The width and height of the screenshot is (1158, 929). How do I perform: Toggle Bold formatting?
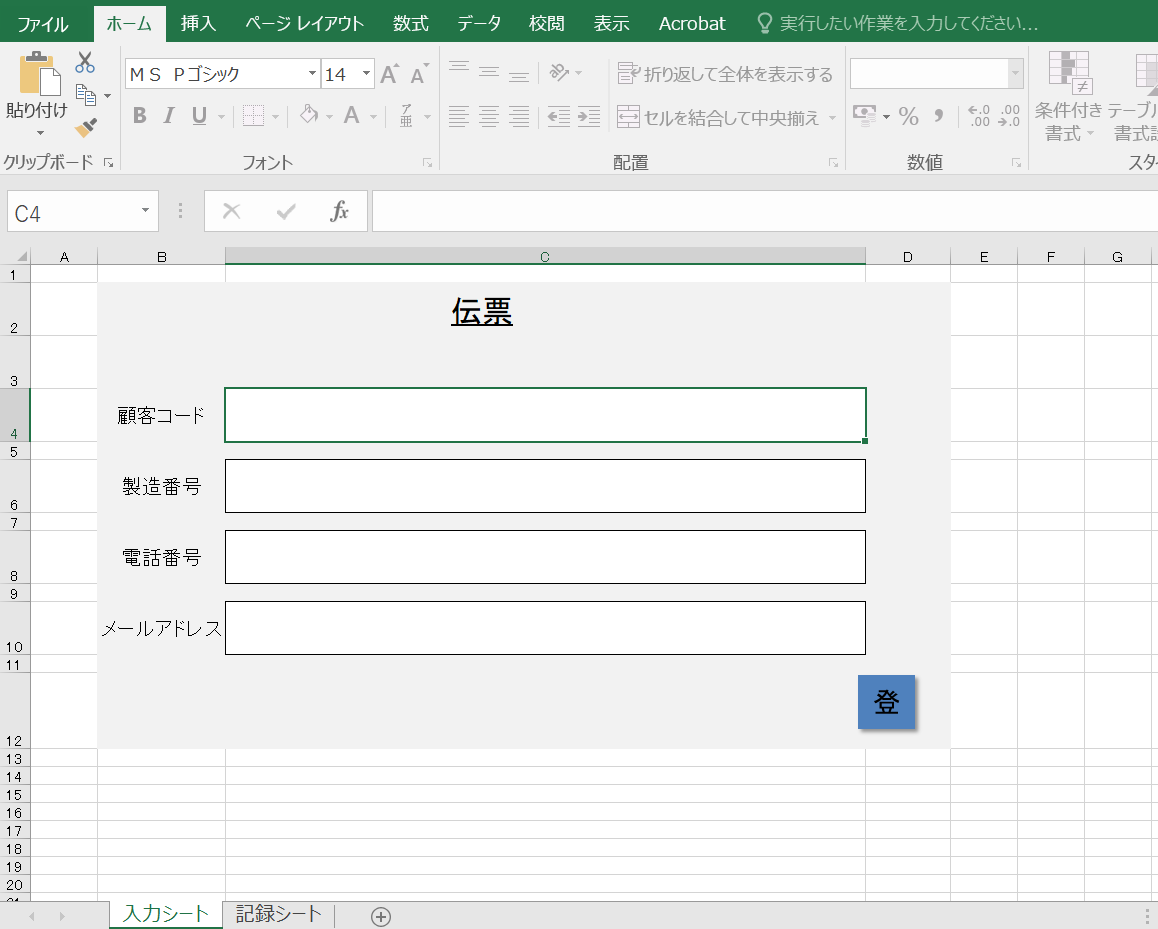click(x=139, y=117)
